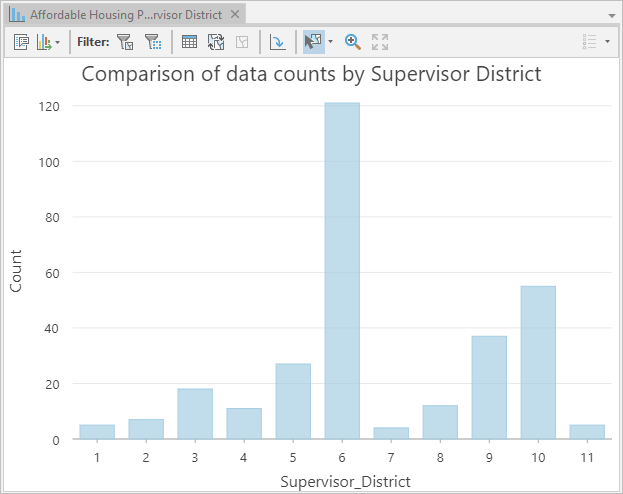Click the Switch Selection icon
The width and height of the screenshot is (623, 494).
216,42
